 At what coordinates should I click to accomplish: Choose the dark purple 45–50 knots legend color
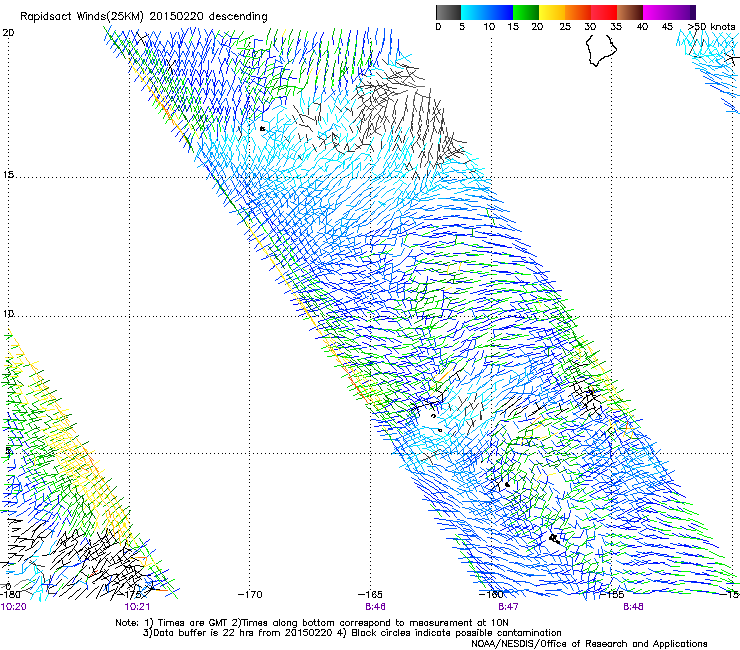682,12
